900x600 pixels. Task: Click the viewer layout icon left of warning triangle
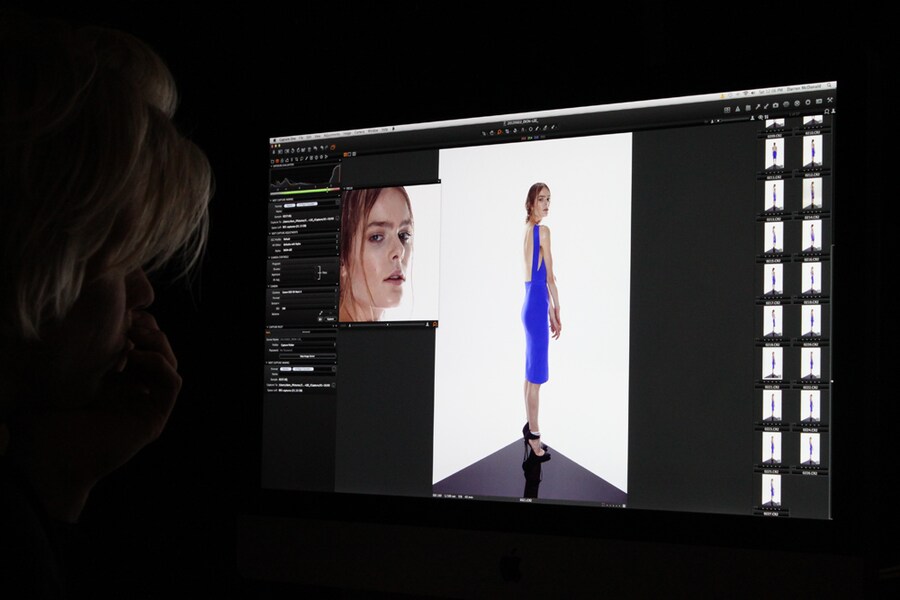point(727,110)
